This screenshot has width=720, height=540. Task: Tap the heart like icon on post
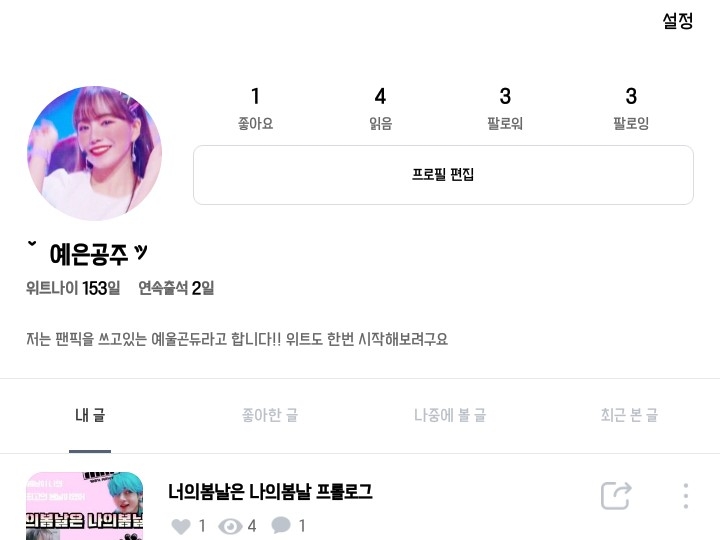[x=181, y=526]
